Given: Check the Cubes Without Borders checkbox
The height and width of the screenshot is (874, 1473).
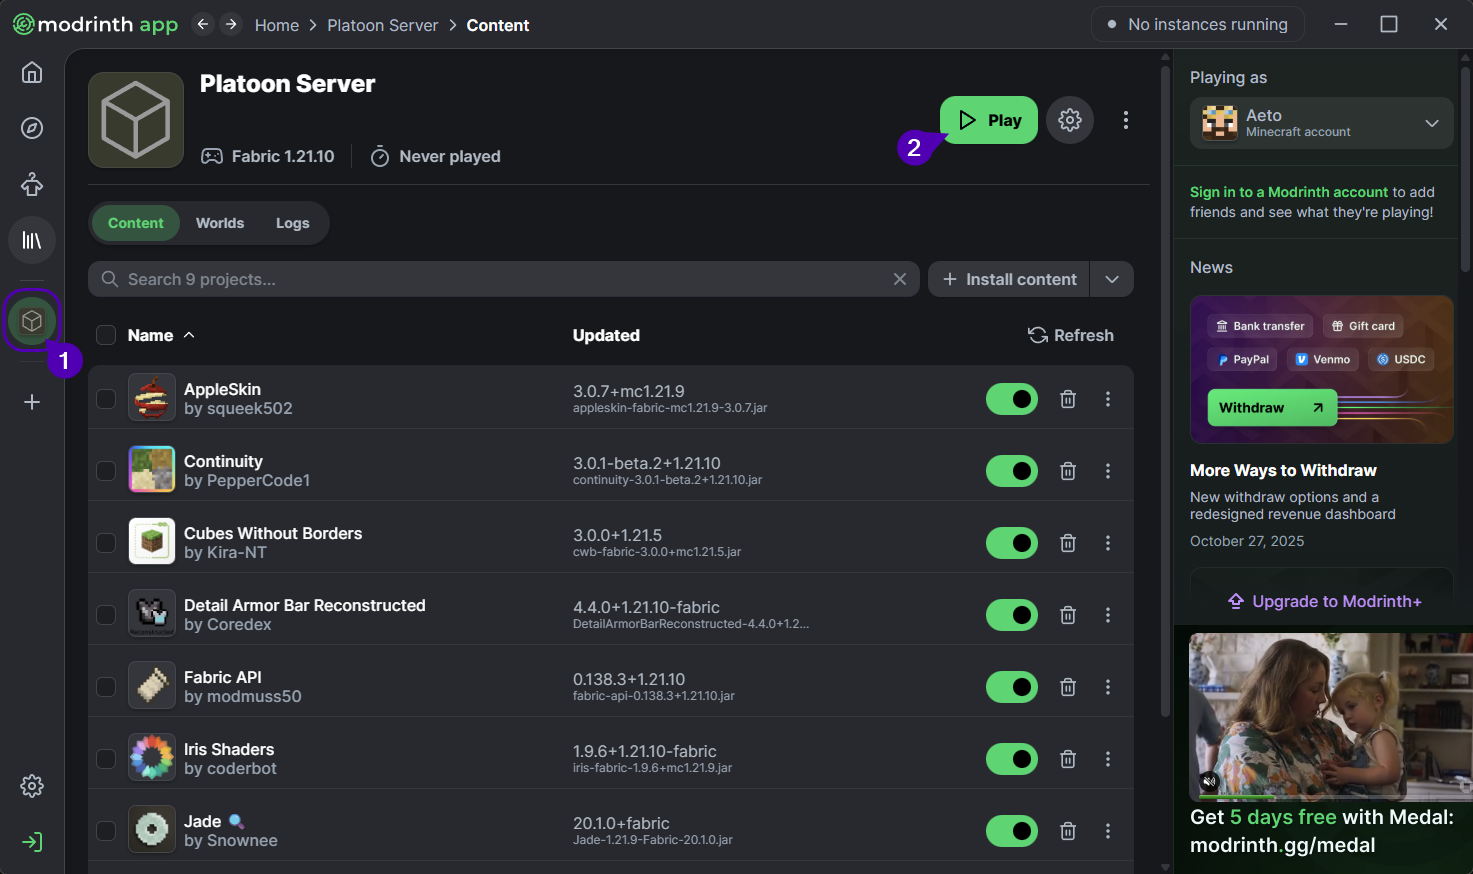Looking at the screenshot, I should pos(106,543).
